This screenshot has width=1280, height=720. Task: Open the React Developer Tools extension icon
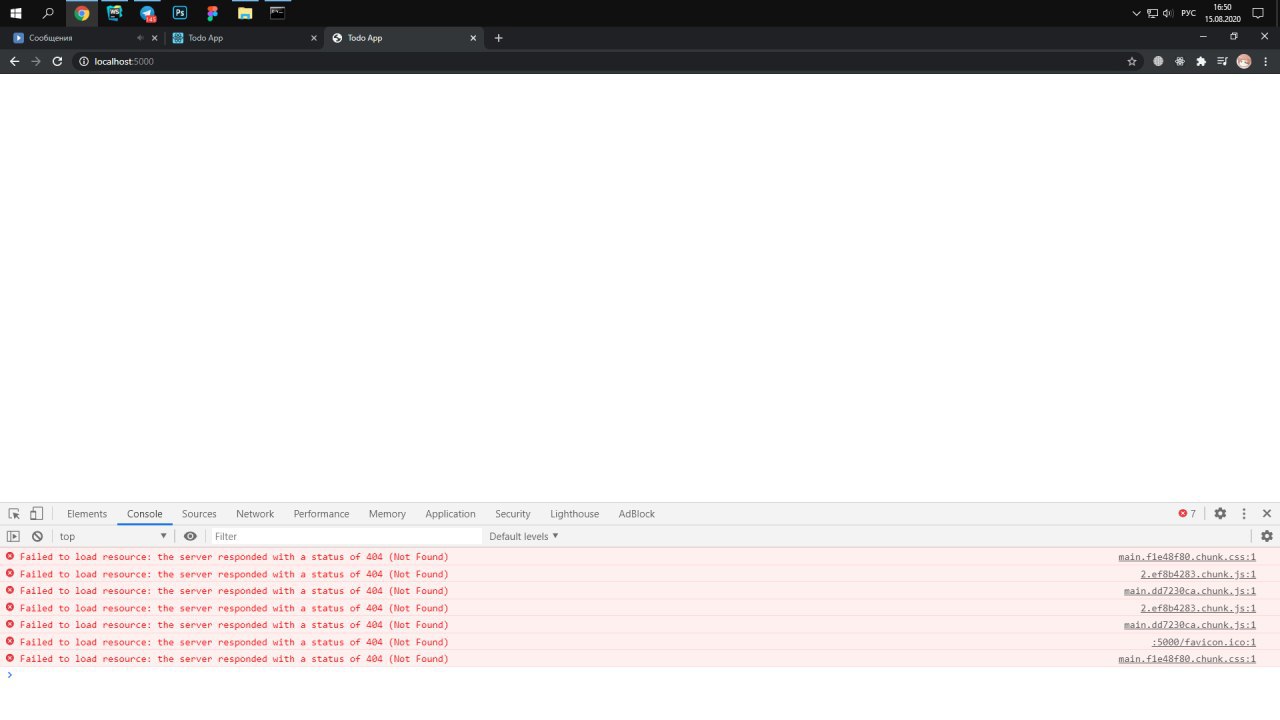(x=1180, y=61)
